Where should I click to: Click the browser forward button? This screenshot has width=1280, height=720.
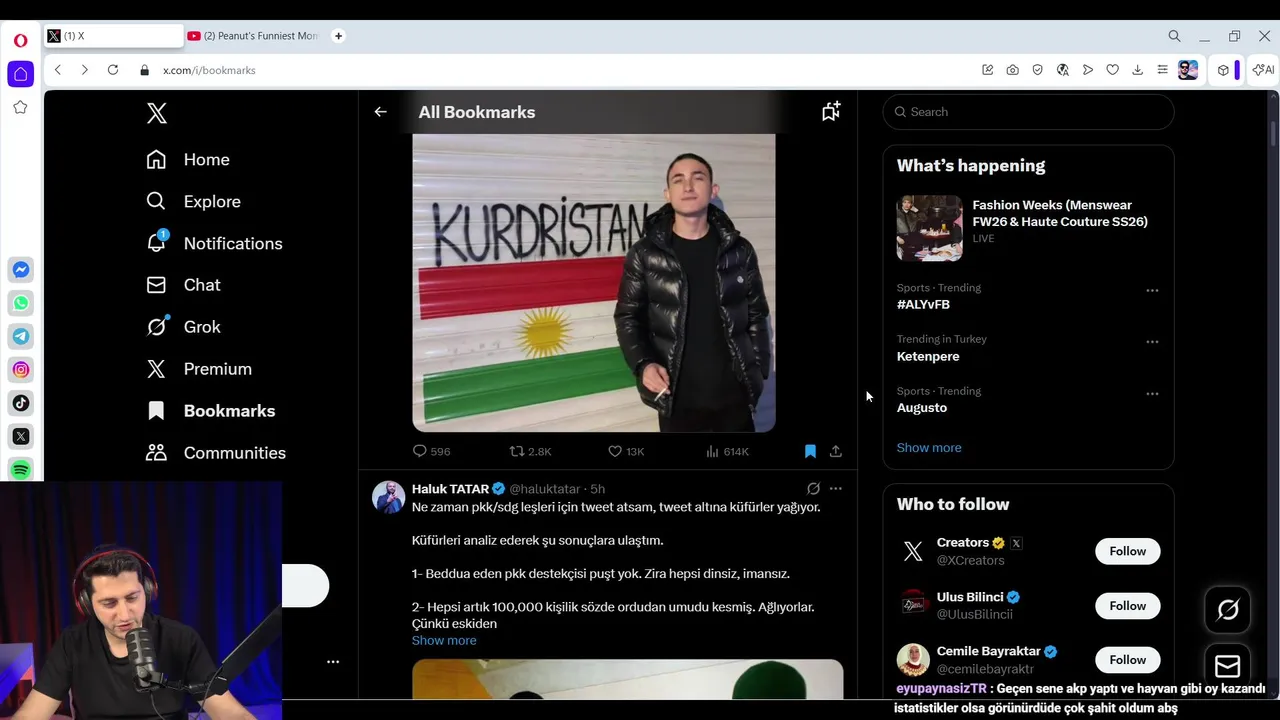[84, 70]
